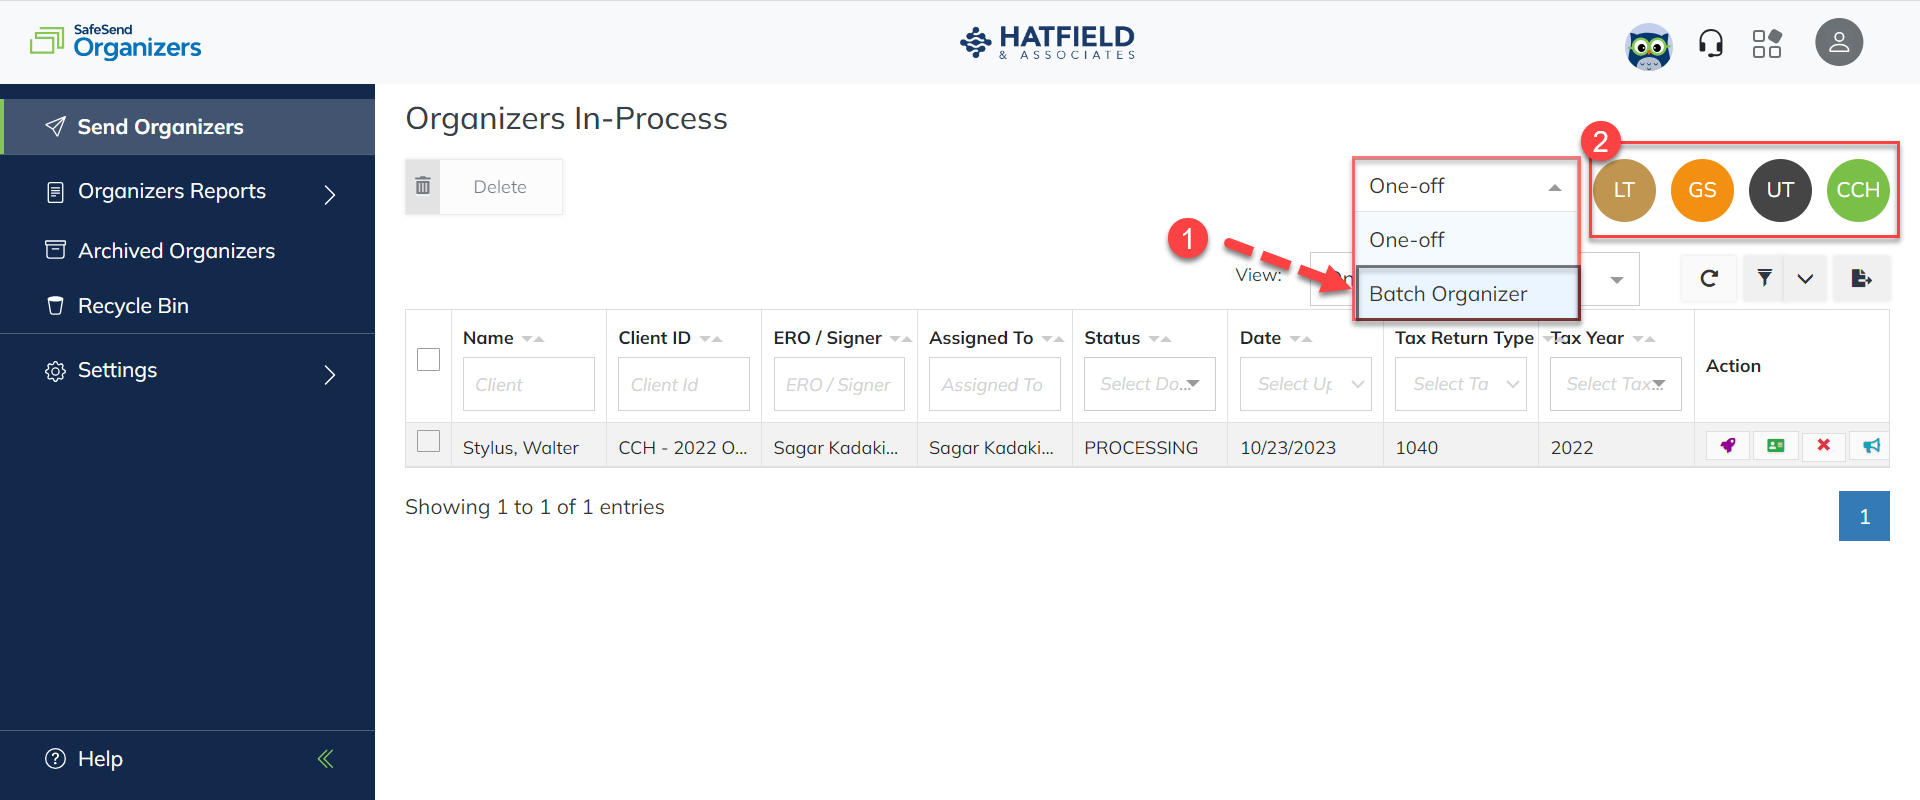Click the purple rocket action for Stylus, Walter
1920x800 pixels.
pyautogui.click(x=1727, y=446)
